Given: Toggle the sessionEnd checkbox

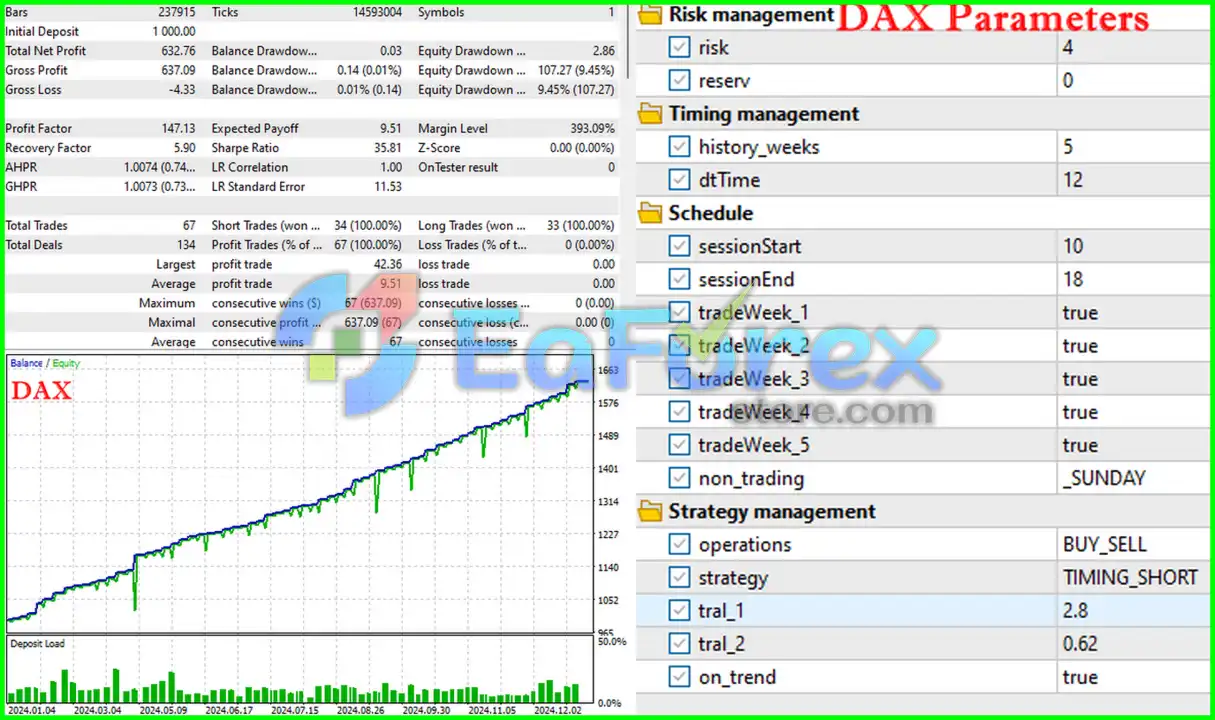Looking at the screenshot, I should tap(679, 279).
